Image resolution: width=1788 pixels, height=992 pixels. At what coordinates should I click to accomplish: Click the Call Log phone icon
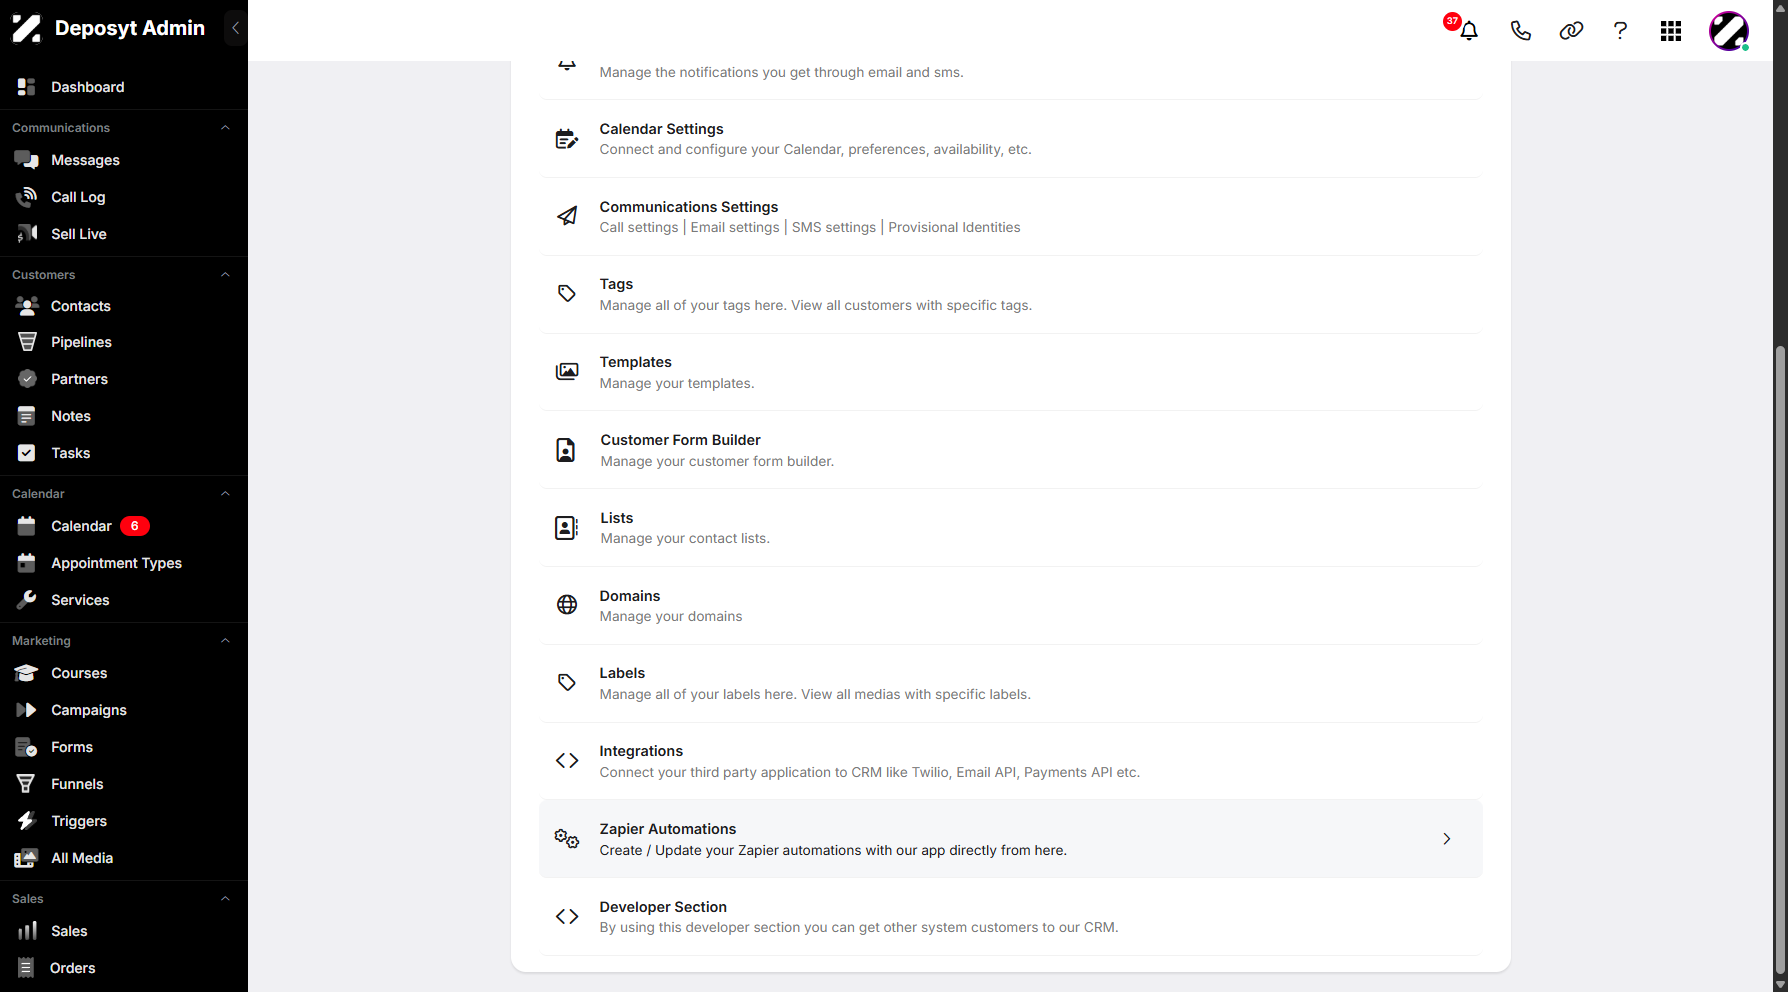click(27, 197)
